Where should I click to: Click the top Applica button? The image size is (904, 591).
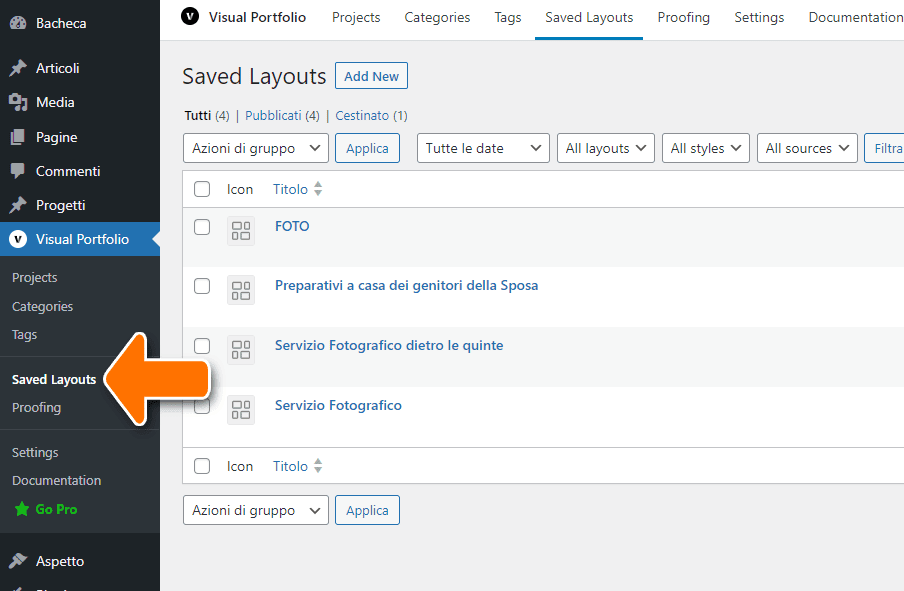367,148
